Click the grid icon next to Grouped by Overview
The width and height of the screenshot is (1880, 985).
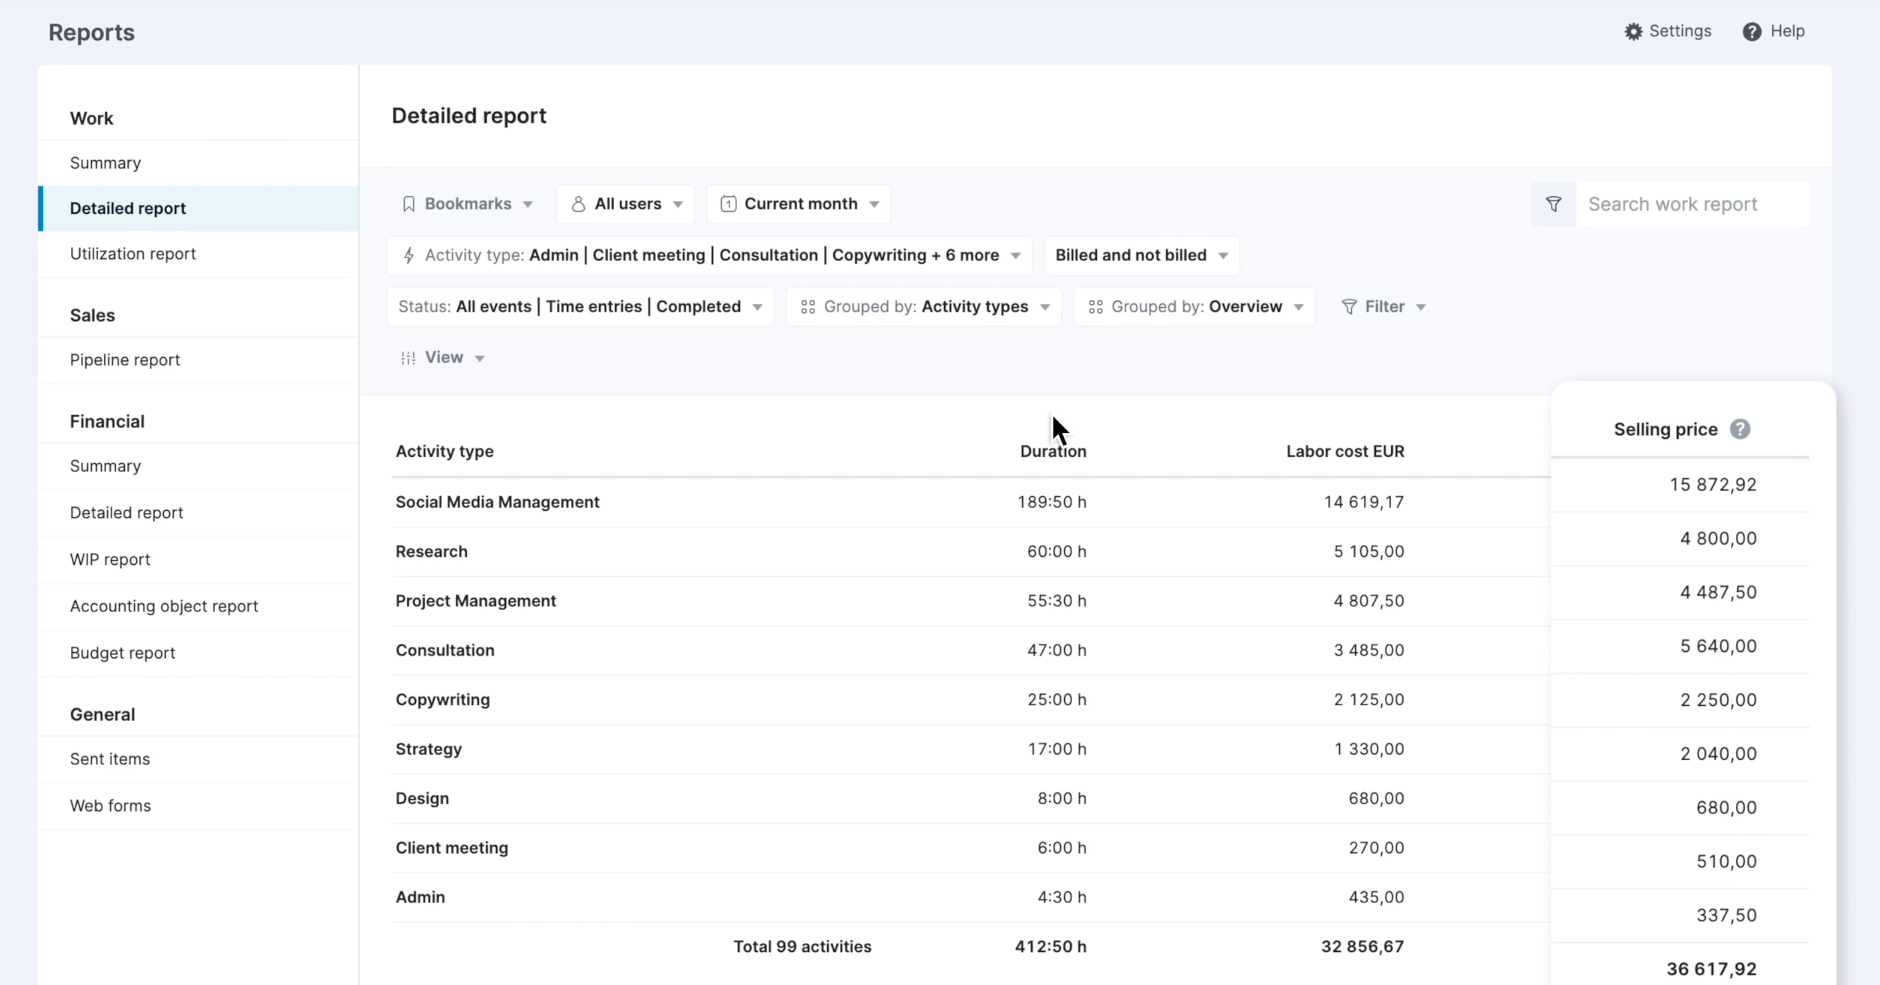point(1094,307)
